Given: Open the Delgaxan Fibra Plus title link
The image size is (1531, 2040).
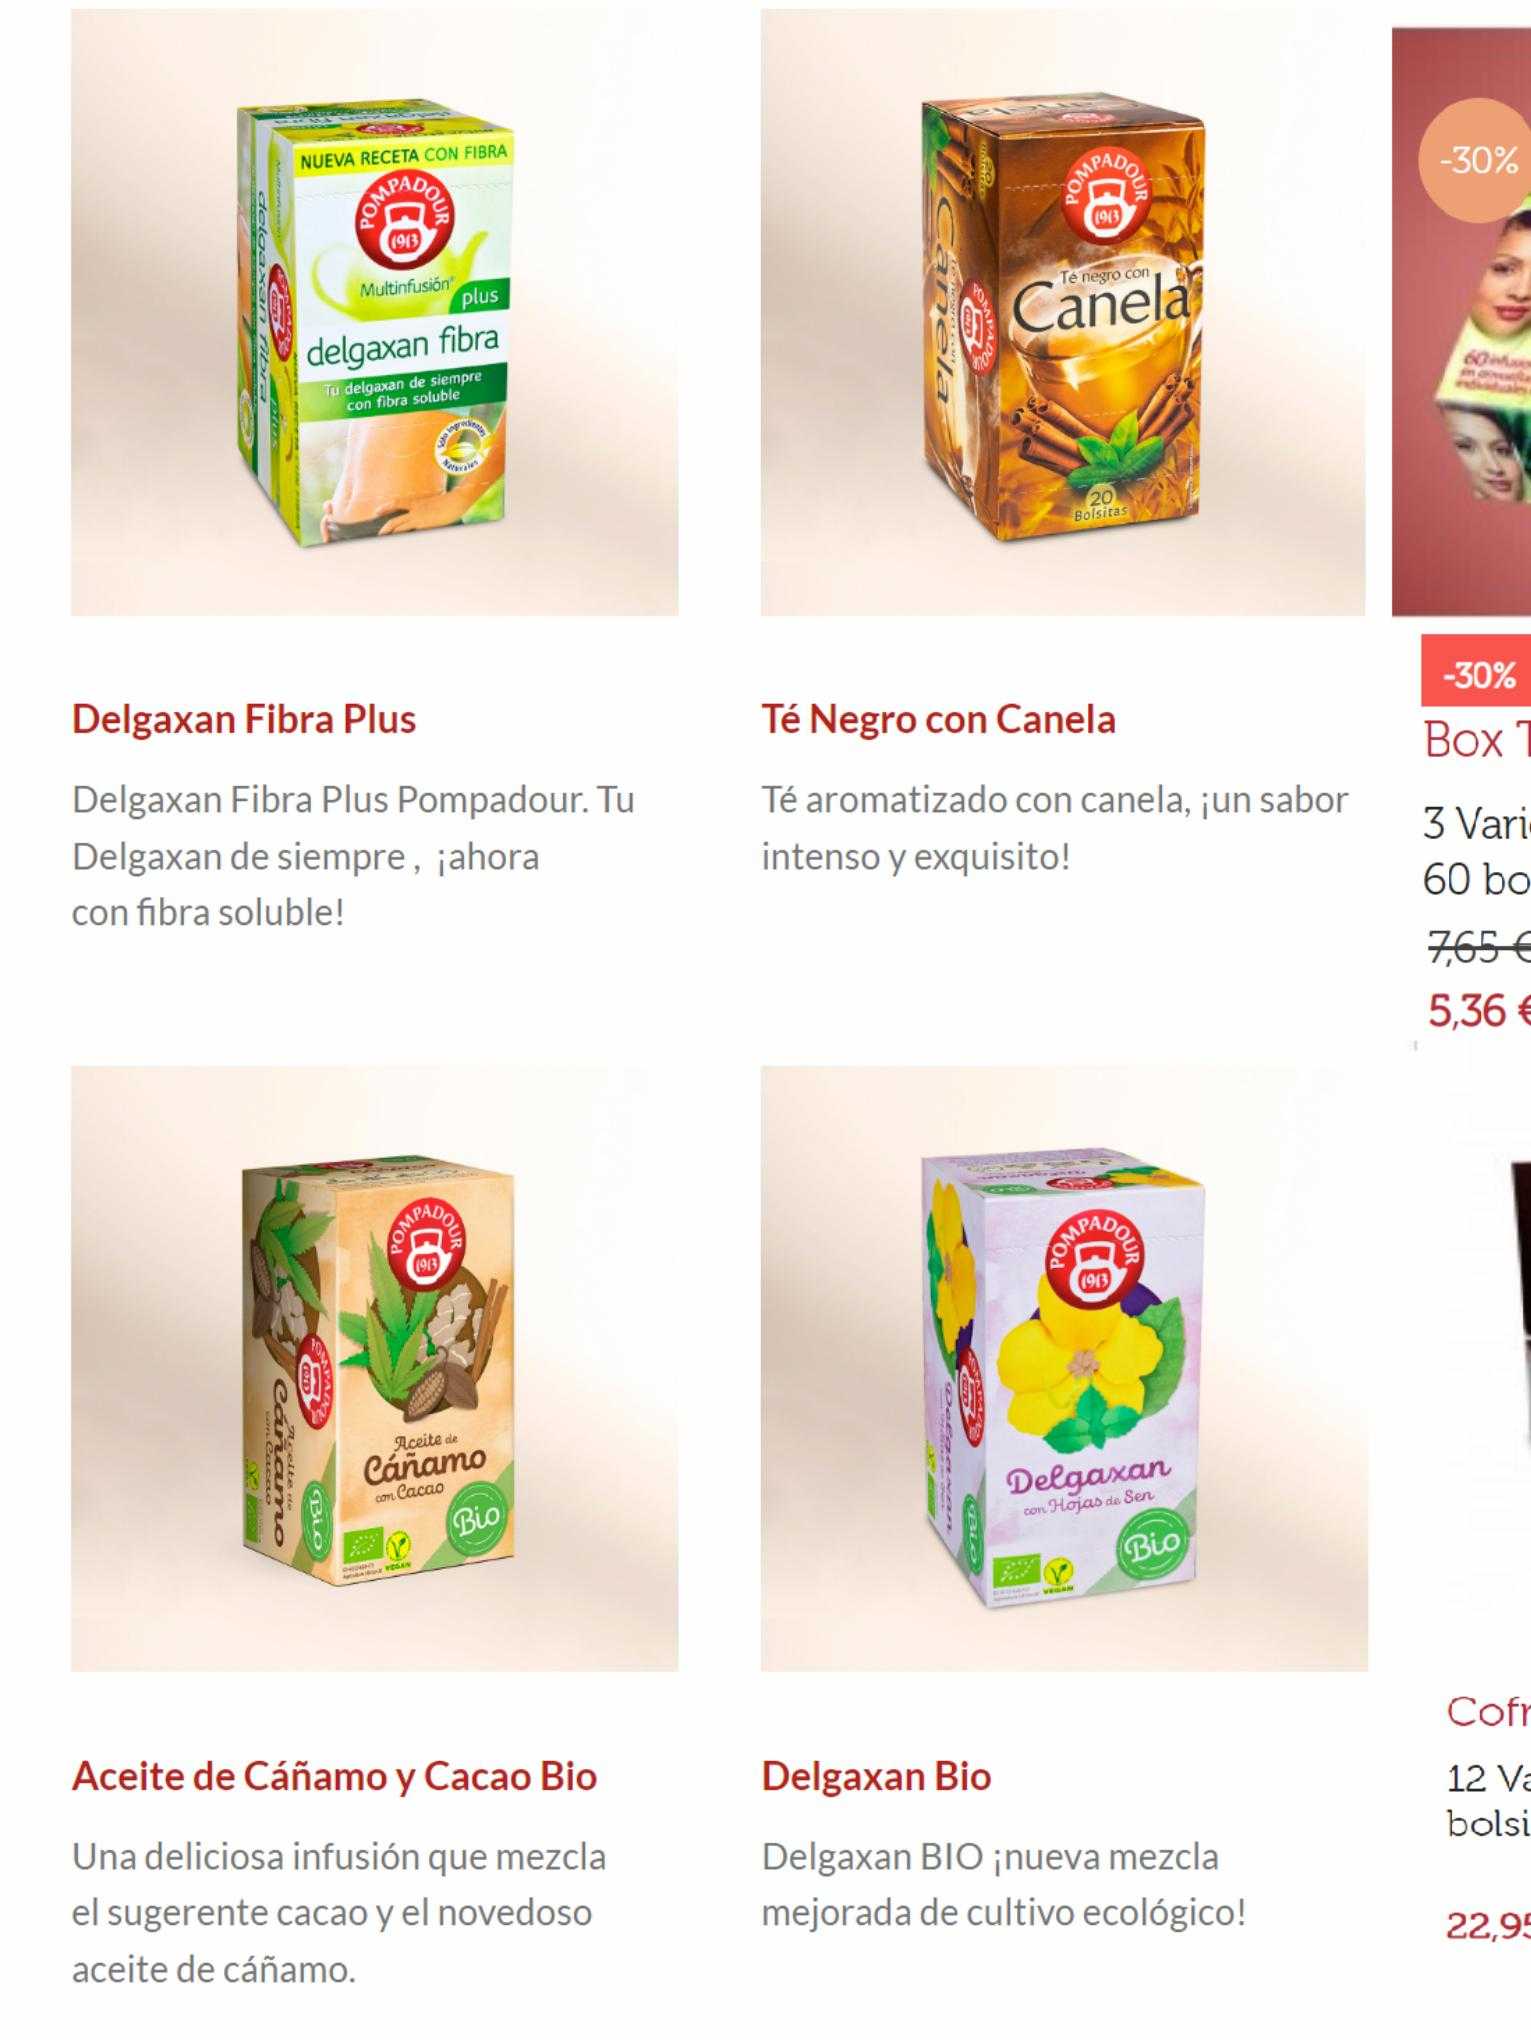Looking at the screenshot, I should click(244, 719).
